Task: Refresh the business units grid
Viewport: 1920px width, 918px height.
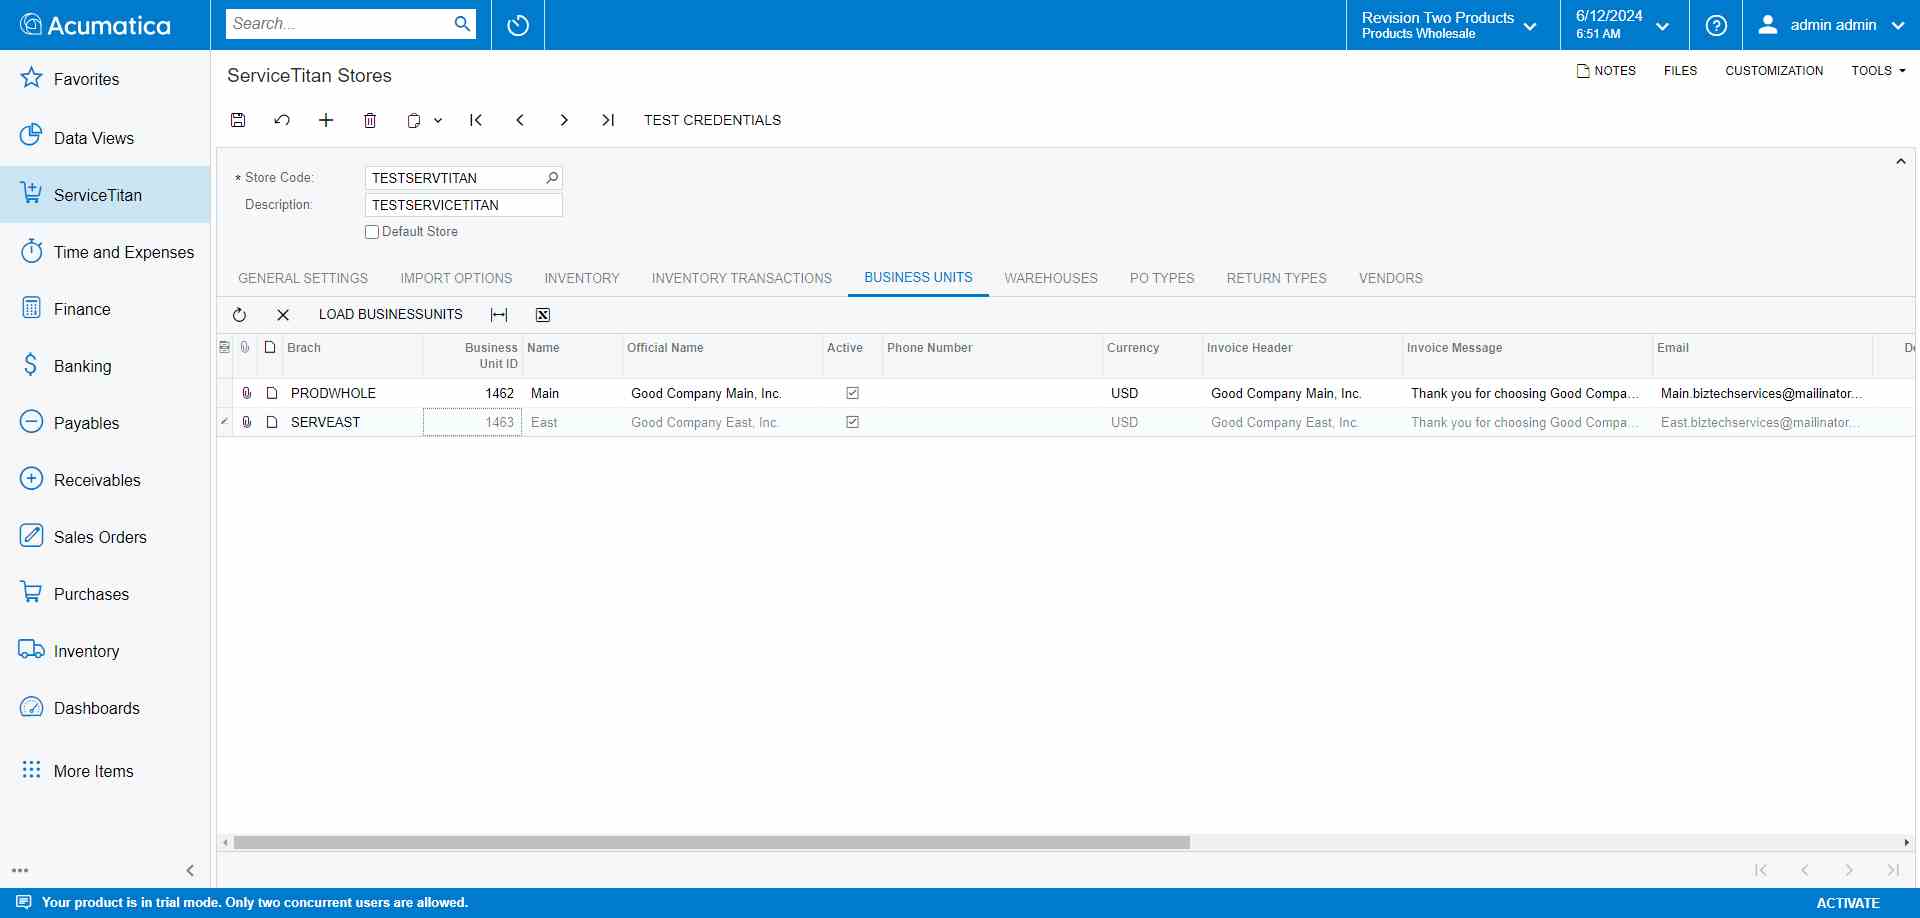Action: pos(239,315)
